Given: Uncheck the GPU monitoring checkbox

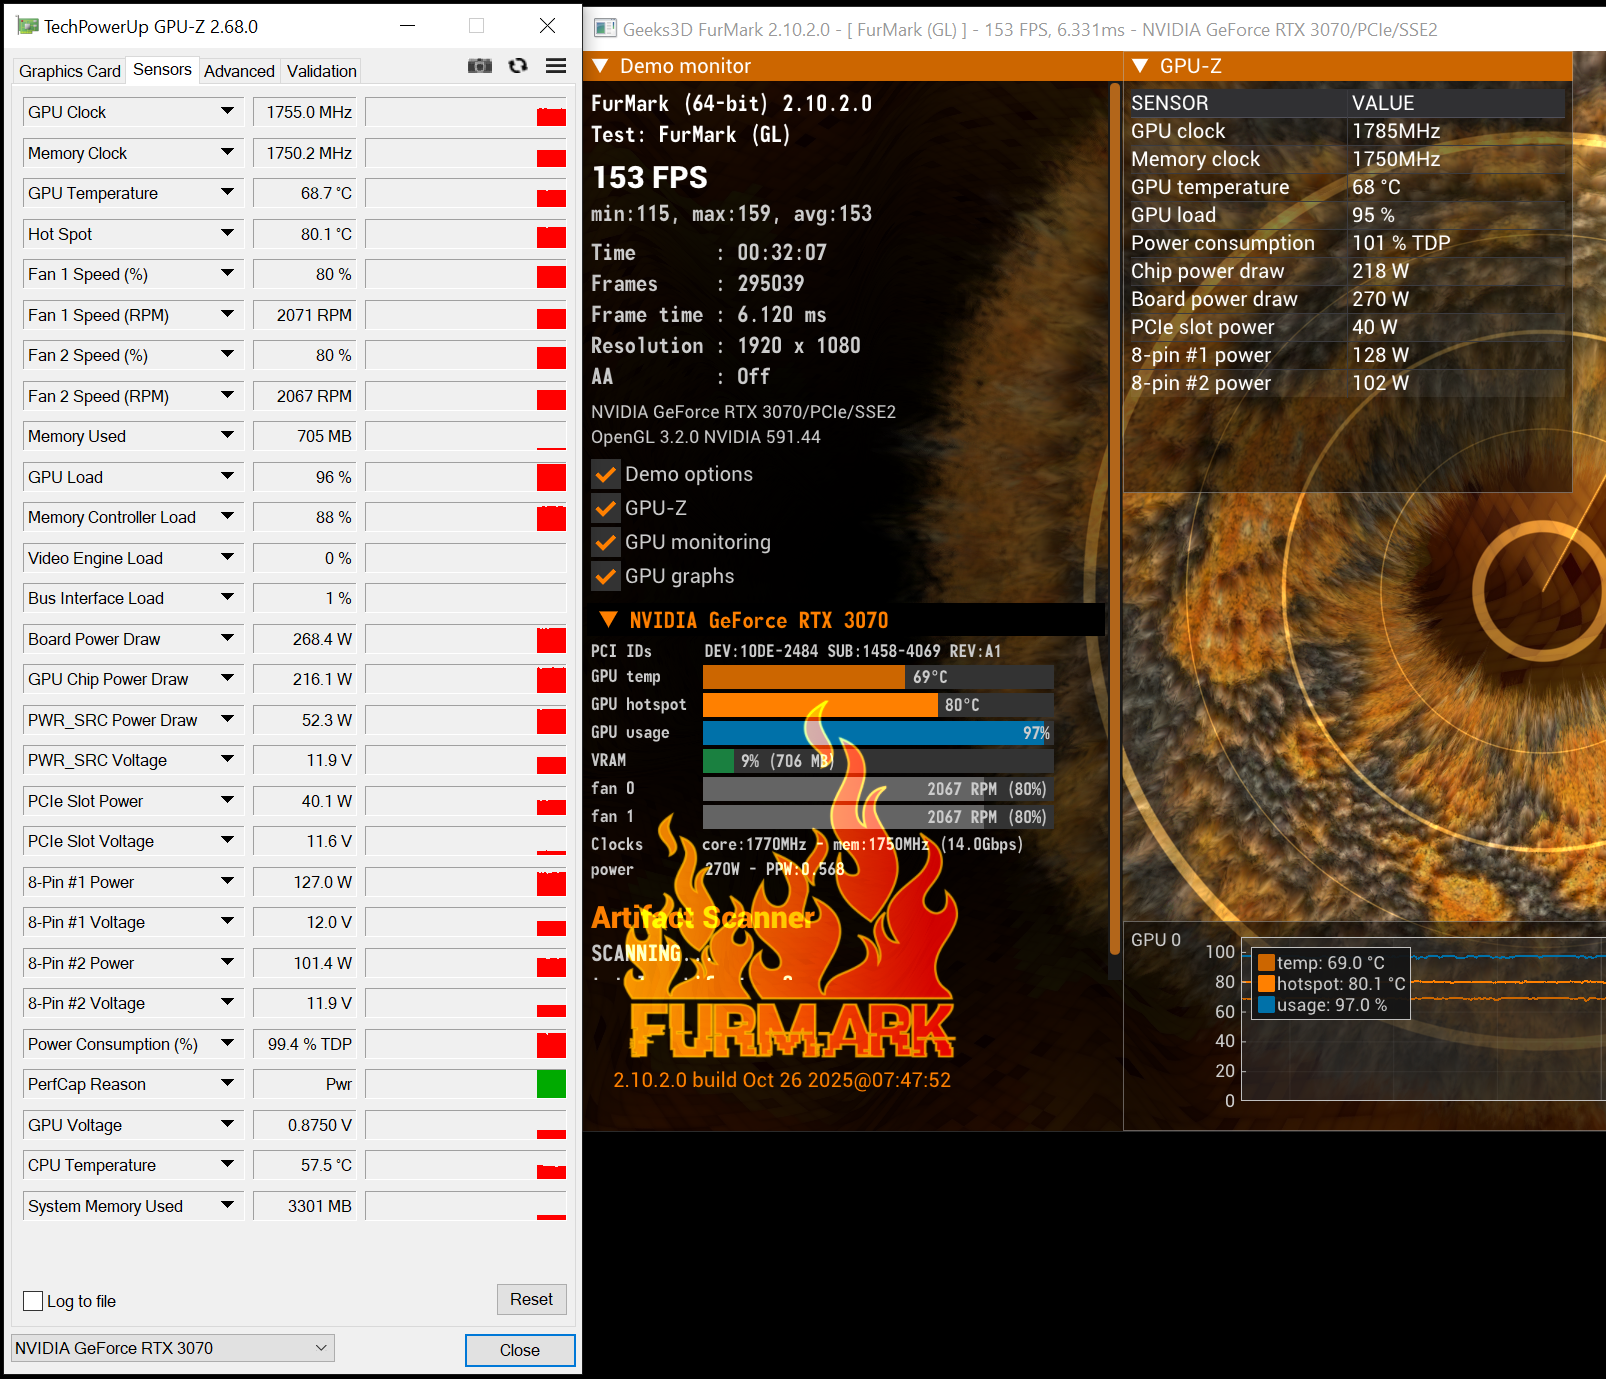Looking at the screenshot, I should point(605,542).
